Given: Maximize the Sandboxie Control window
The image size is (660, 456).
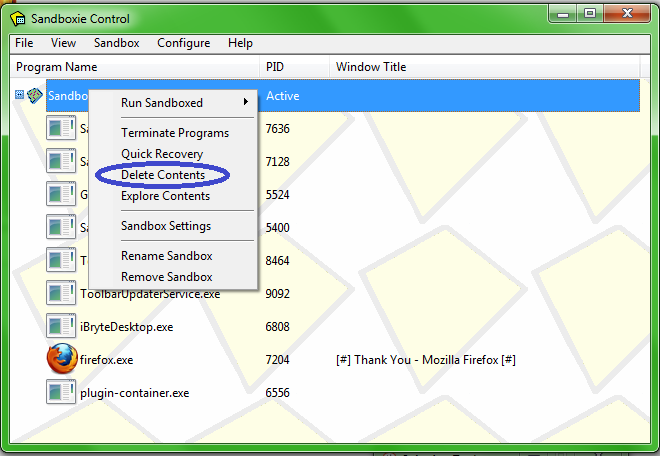Looking at the screenshot, I should tap(590, 14).
